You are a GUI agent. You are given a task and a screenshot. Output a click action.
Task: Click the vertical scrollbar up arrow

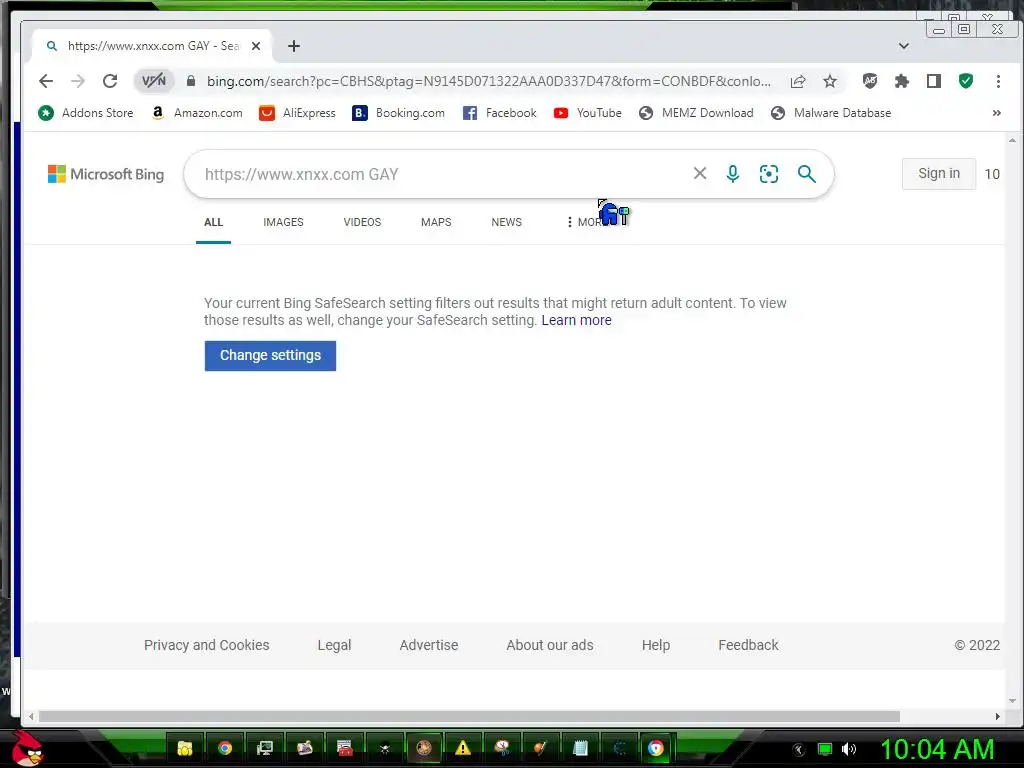1012,140
